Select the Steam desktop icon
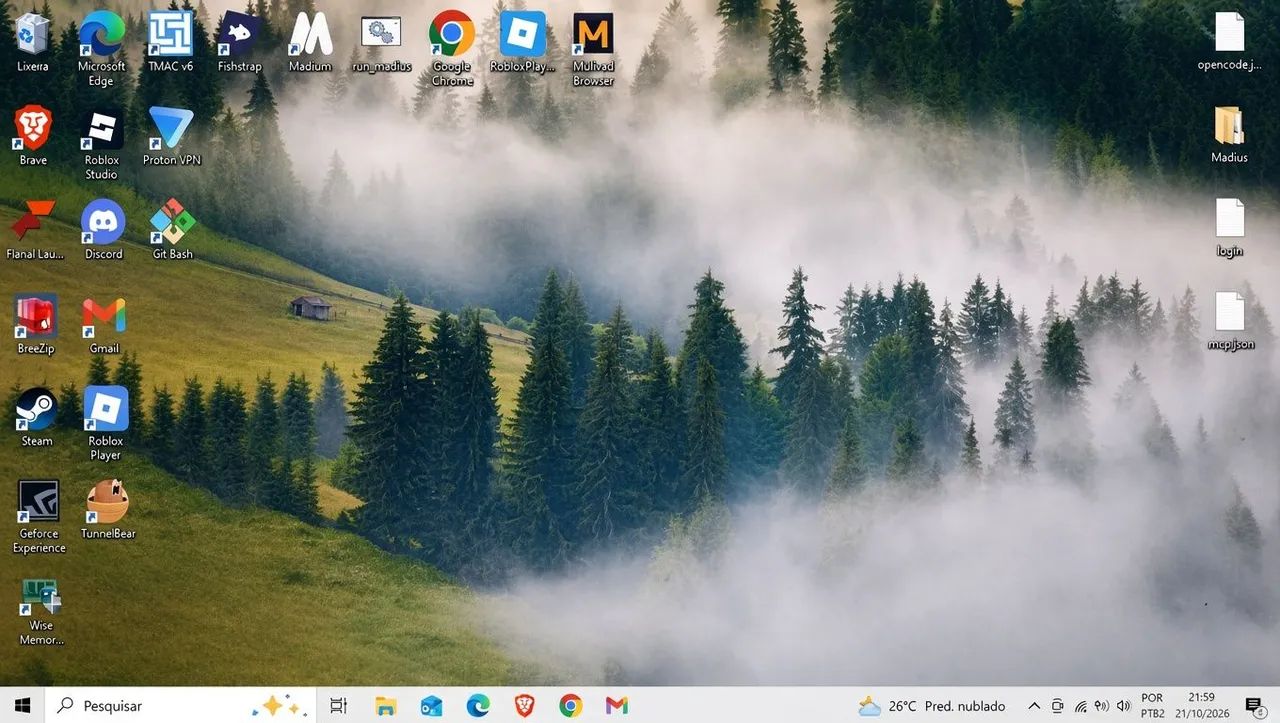 pos(37,417)
